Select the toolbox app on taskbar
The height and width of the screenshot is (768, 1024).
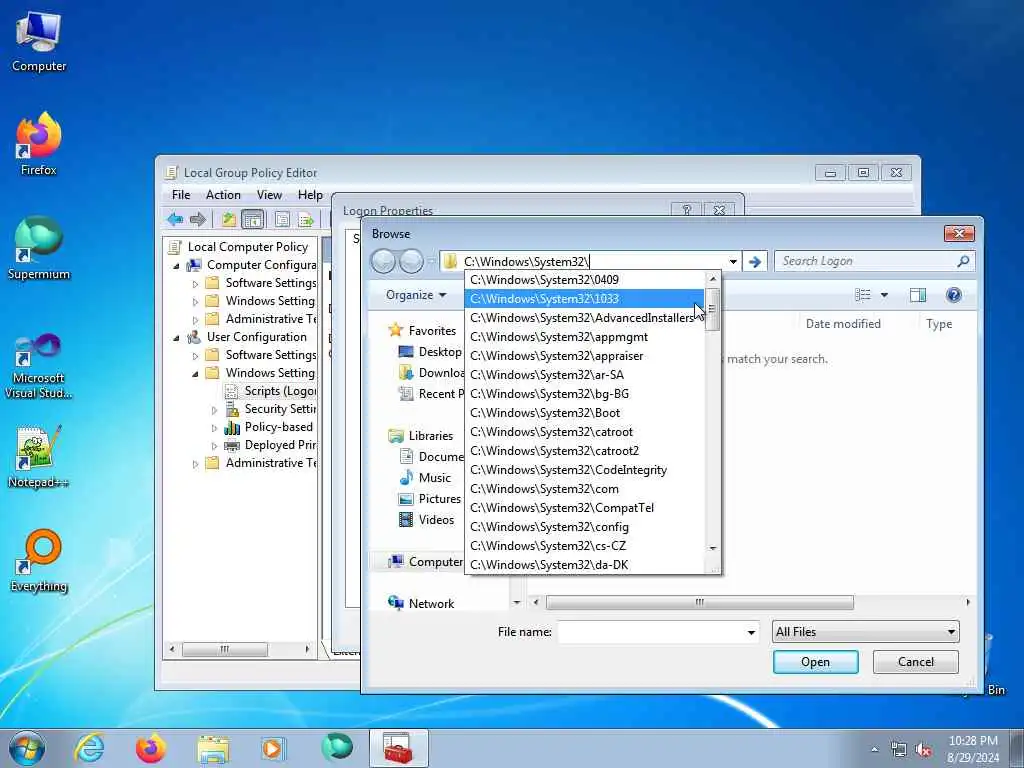pyautogui.click(x=398, y=748)
